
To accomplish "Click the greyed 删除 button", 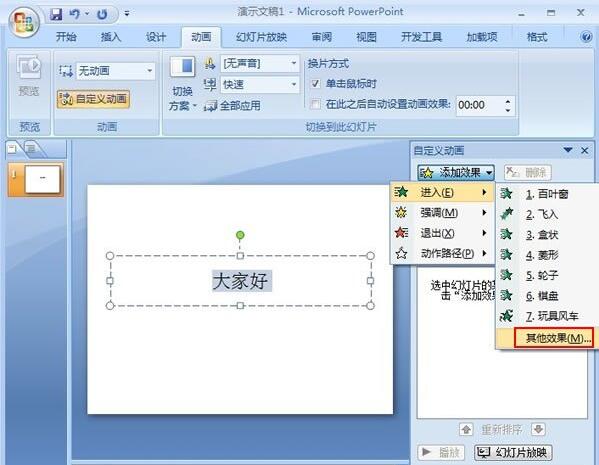I will [x=527, y=173].
